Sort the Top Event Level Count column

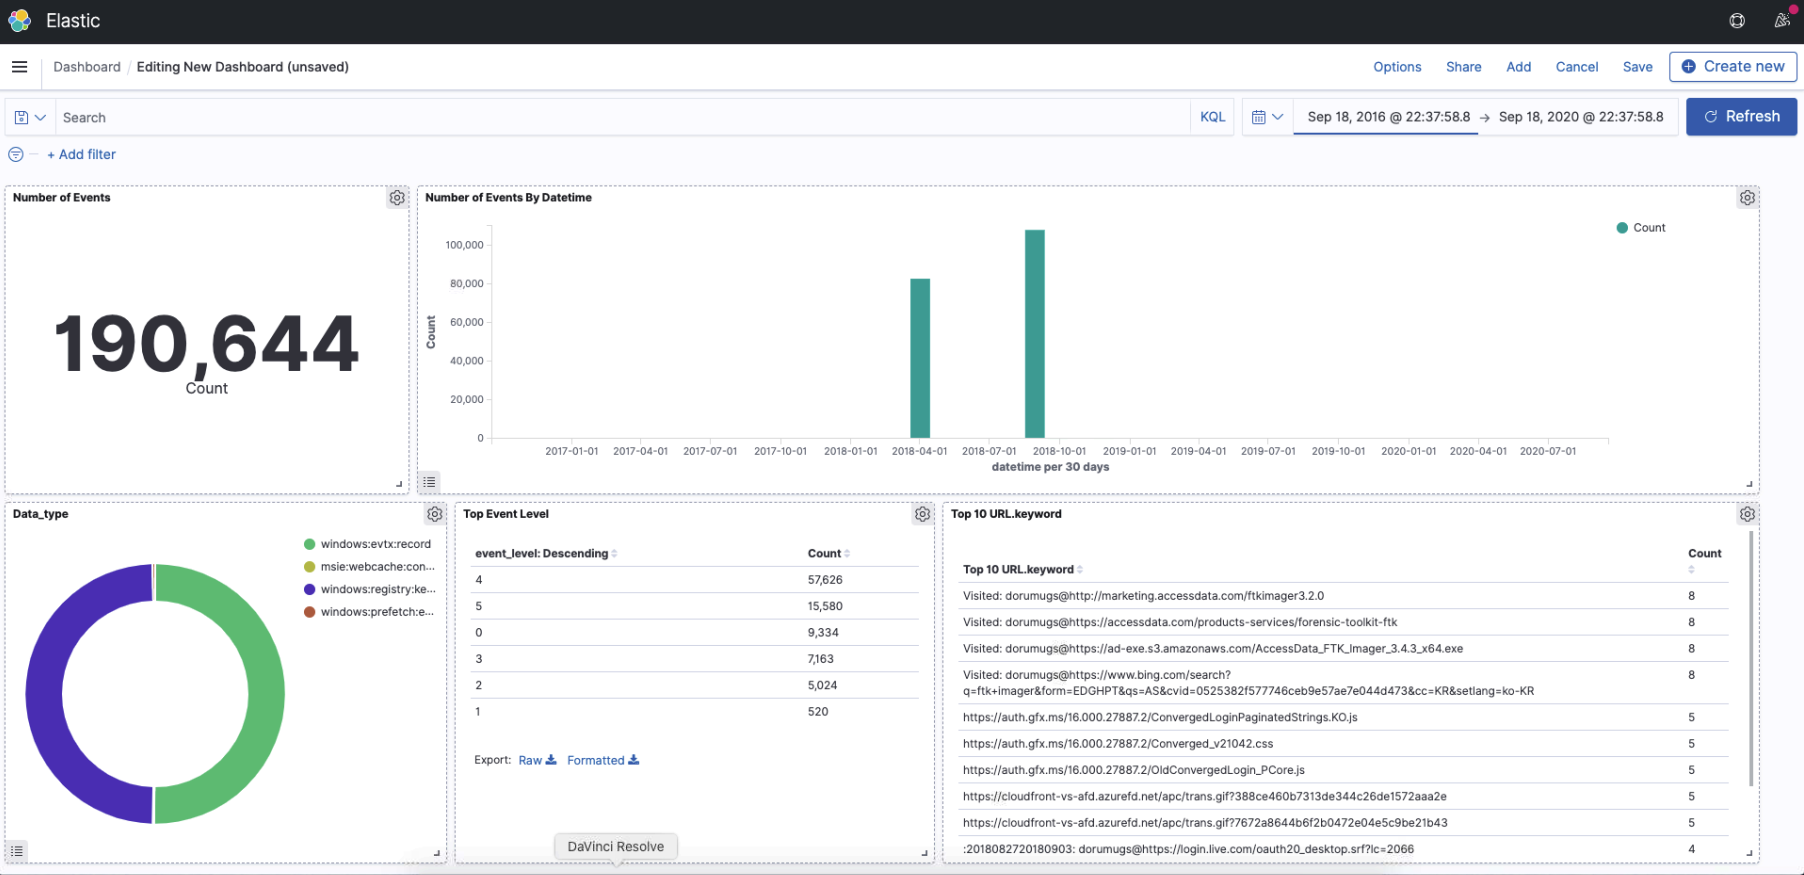click(x=829, y=554)
